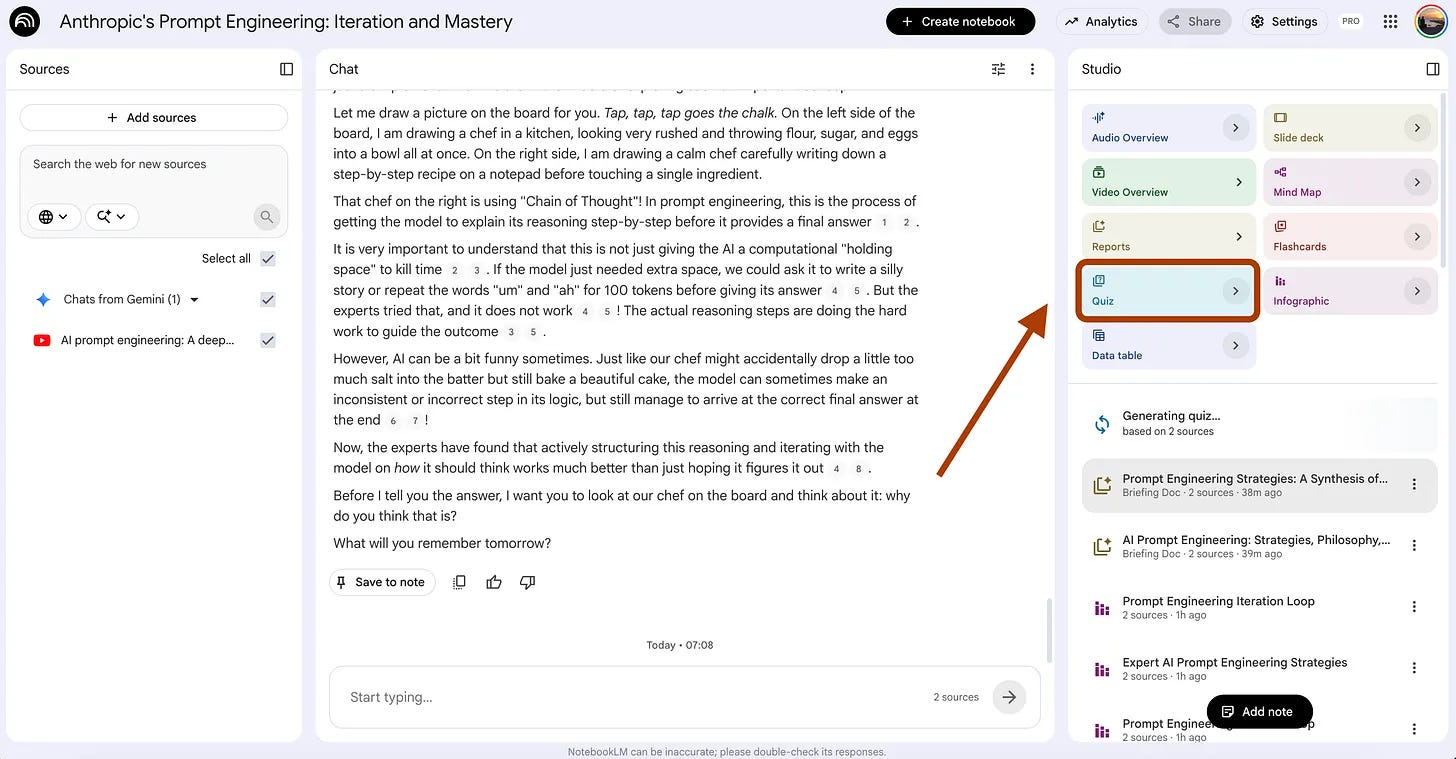Open the Reports tile

click(1168, 236)
